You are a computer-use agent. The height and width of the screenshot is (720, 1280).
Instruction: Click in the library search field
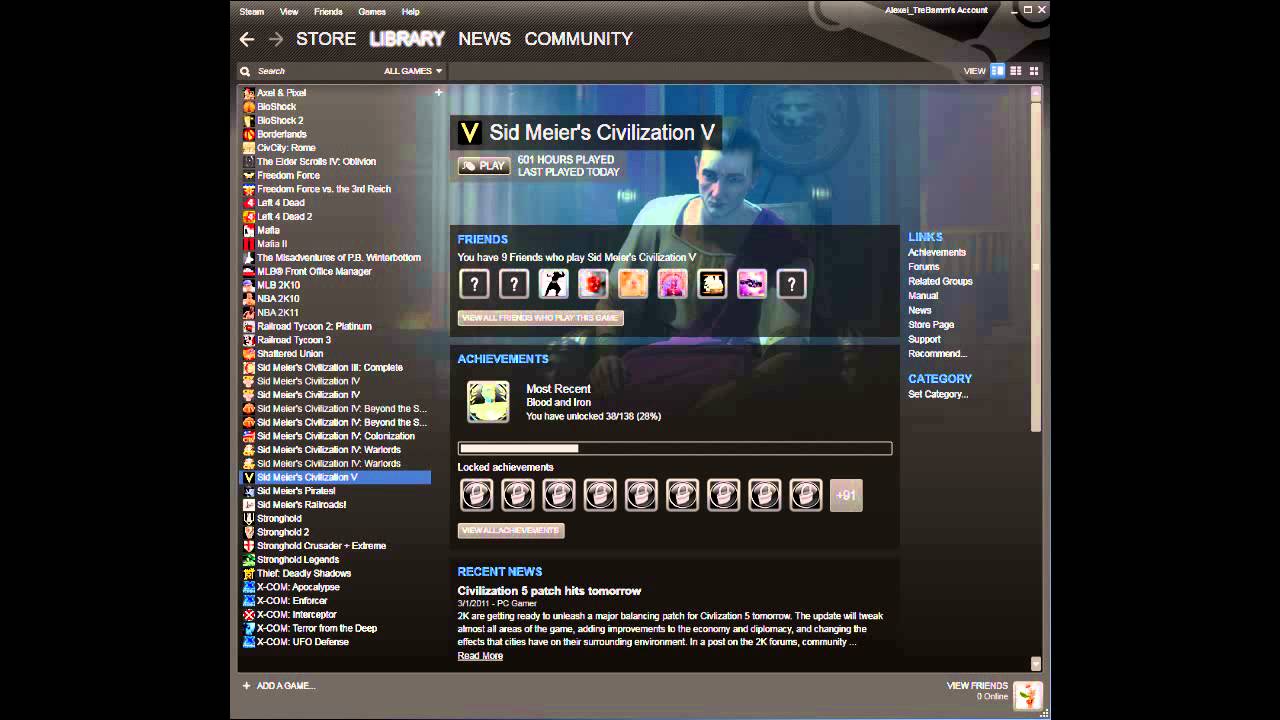315,71
